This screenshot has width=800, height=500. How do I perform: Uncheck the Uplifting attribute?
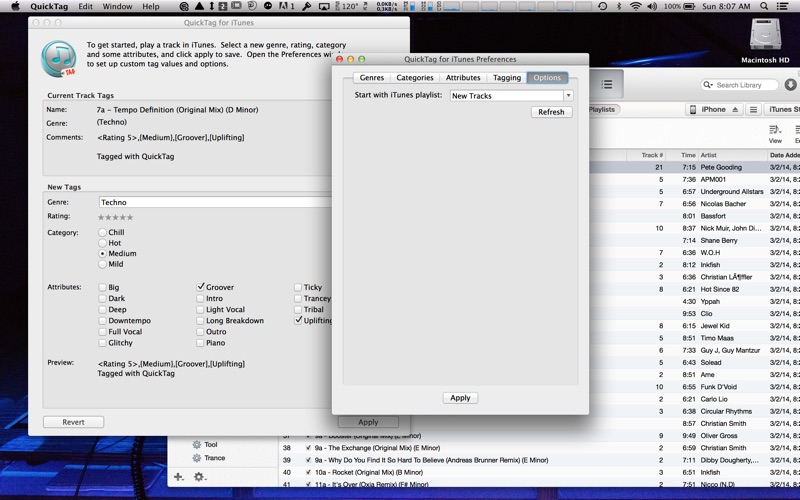298,320
